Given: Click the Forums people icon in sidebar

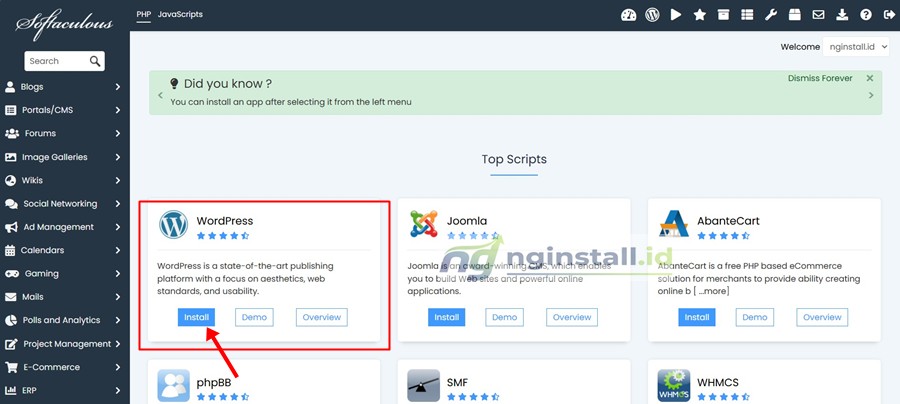Looking at the screenshot, I should click(x=11, y=133).
